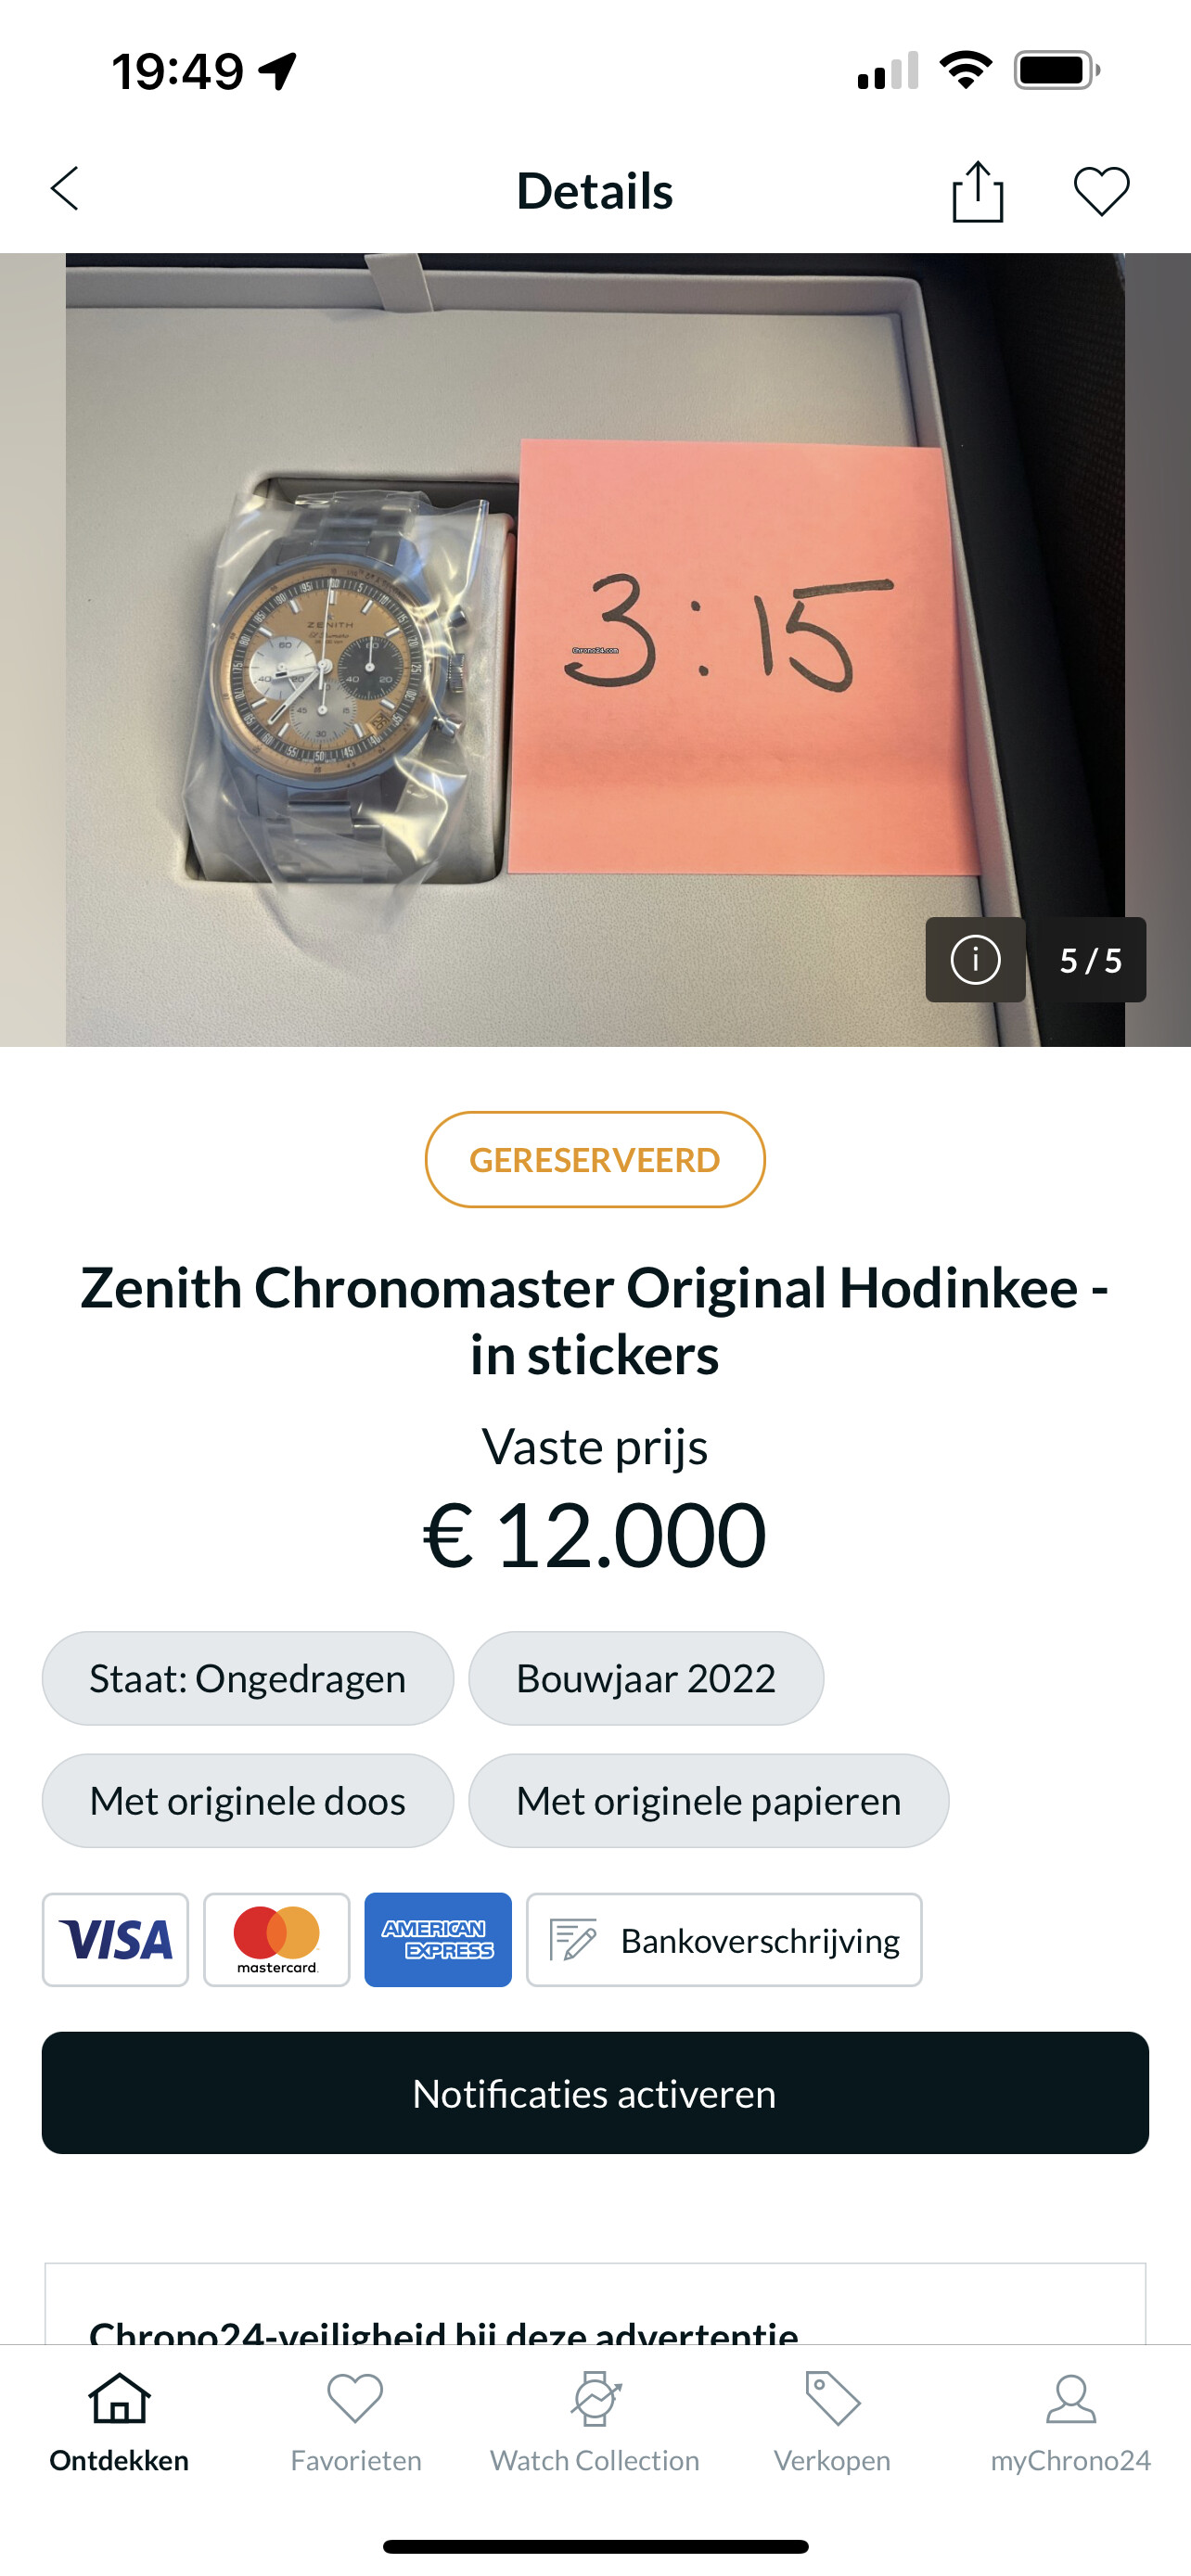
Task: Click the 5 / 5 image counter
Action: [1089, 959]
